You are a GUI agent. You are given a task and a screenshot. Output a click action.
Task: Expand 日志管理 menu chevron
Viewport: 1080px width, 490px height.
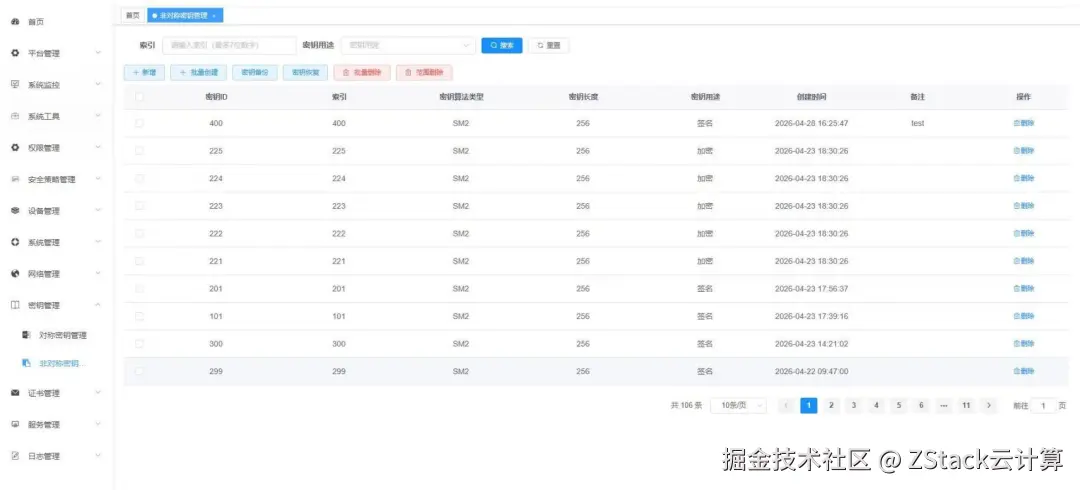pos(98,456)
